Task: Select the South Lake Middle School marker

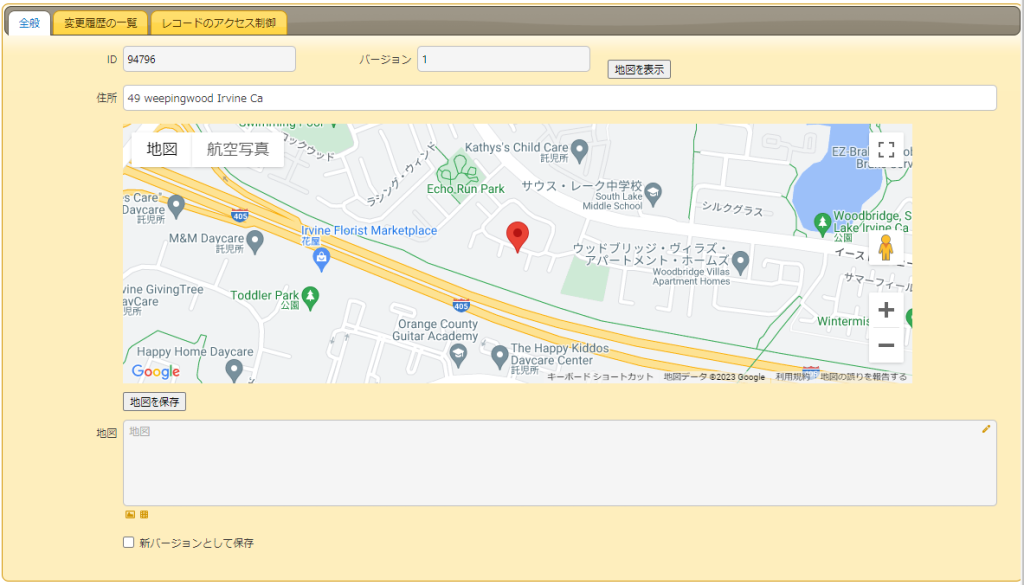Action: click(x=653, y=193)
